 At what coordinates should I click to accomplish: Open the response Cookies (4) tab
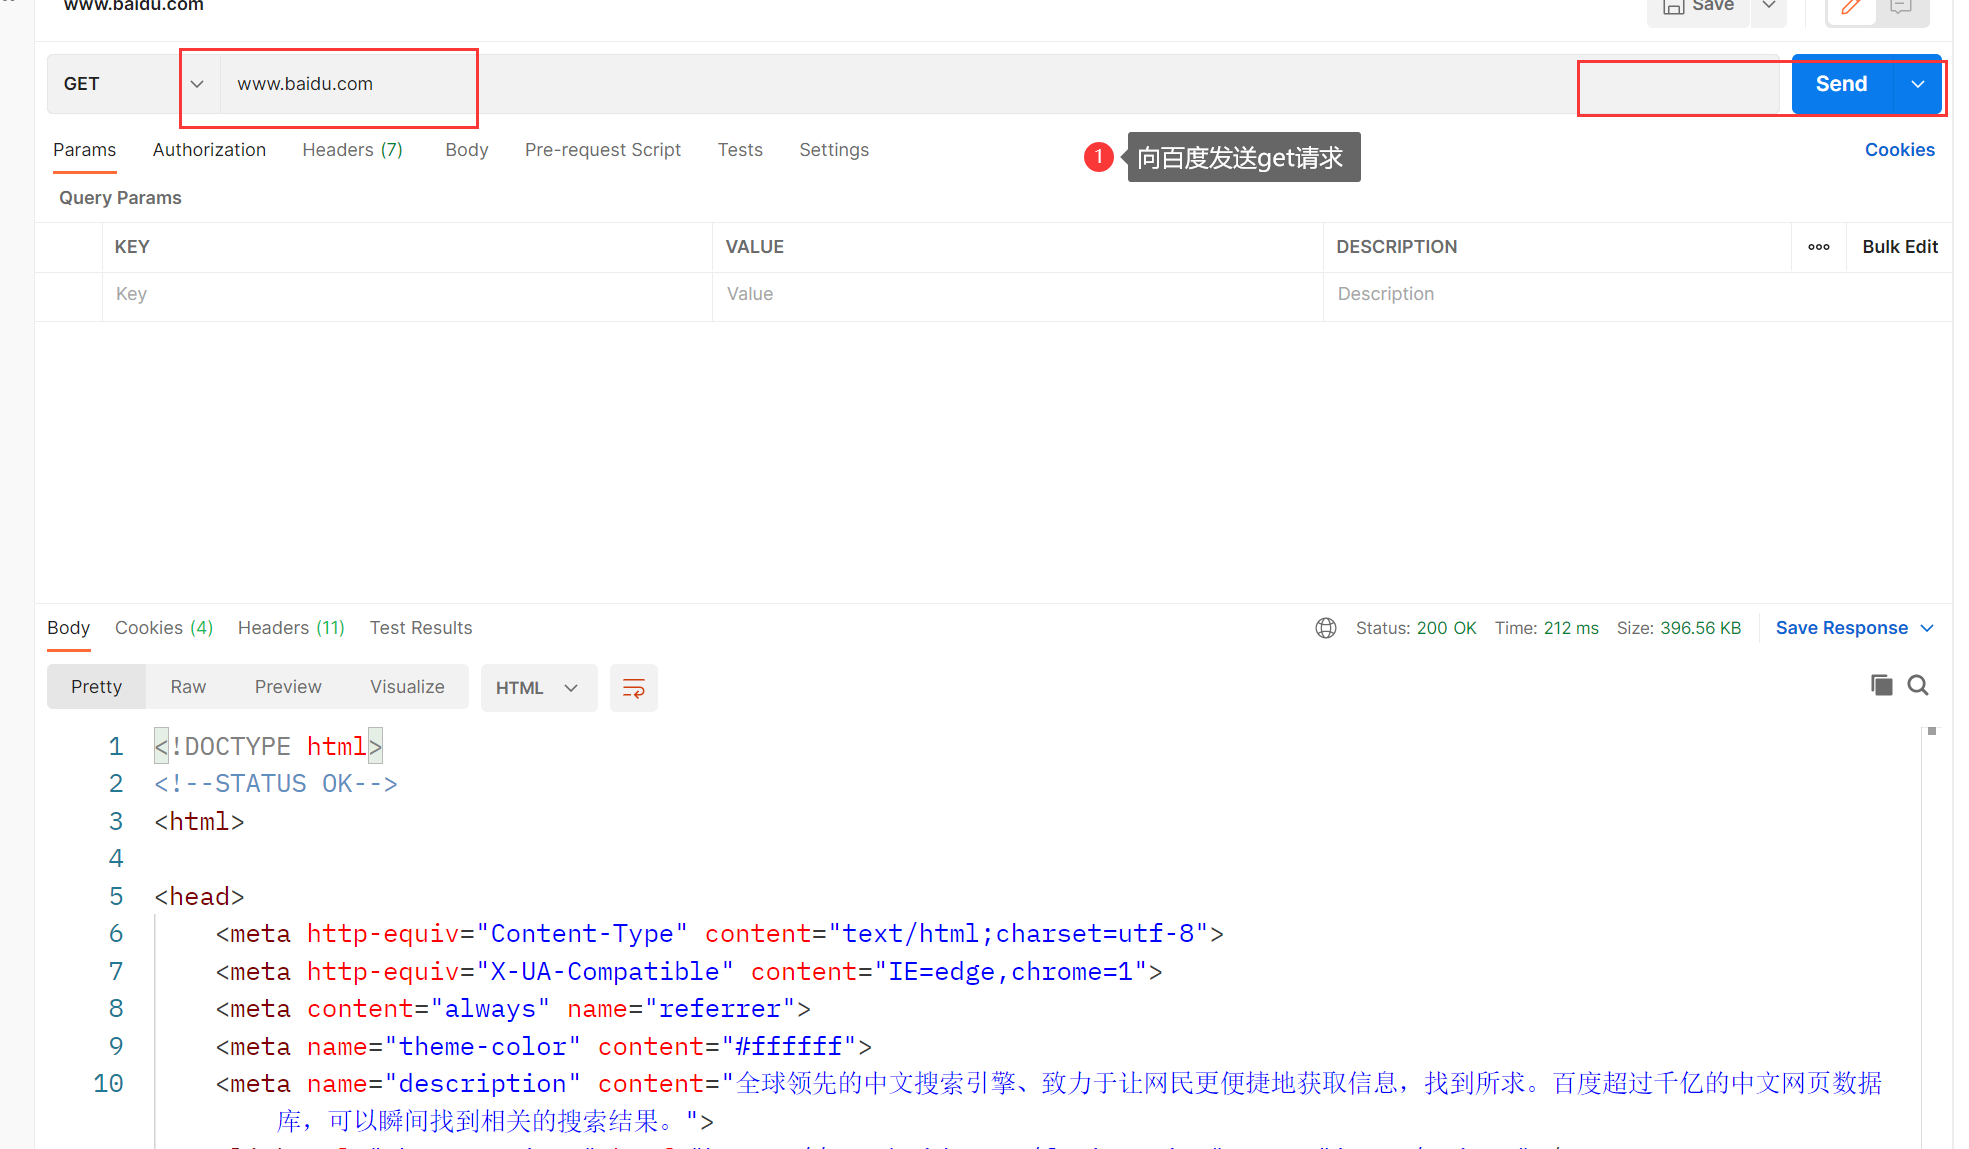tap(164, 628)
